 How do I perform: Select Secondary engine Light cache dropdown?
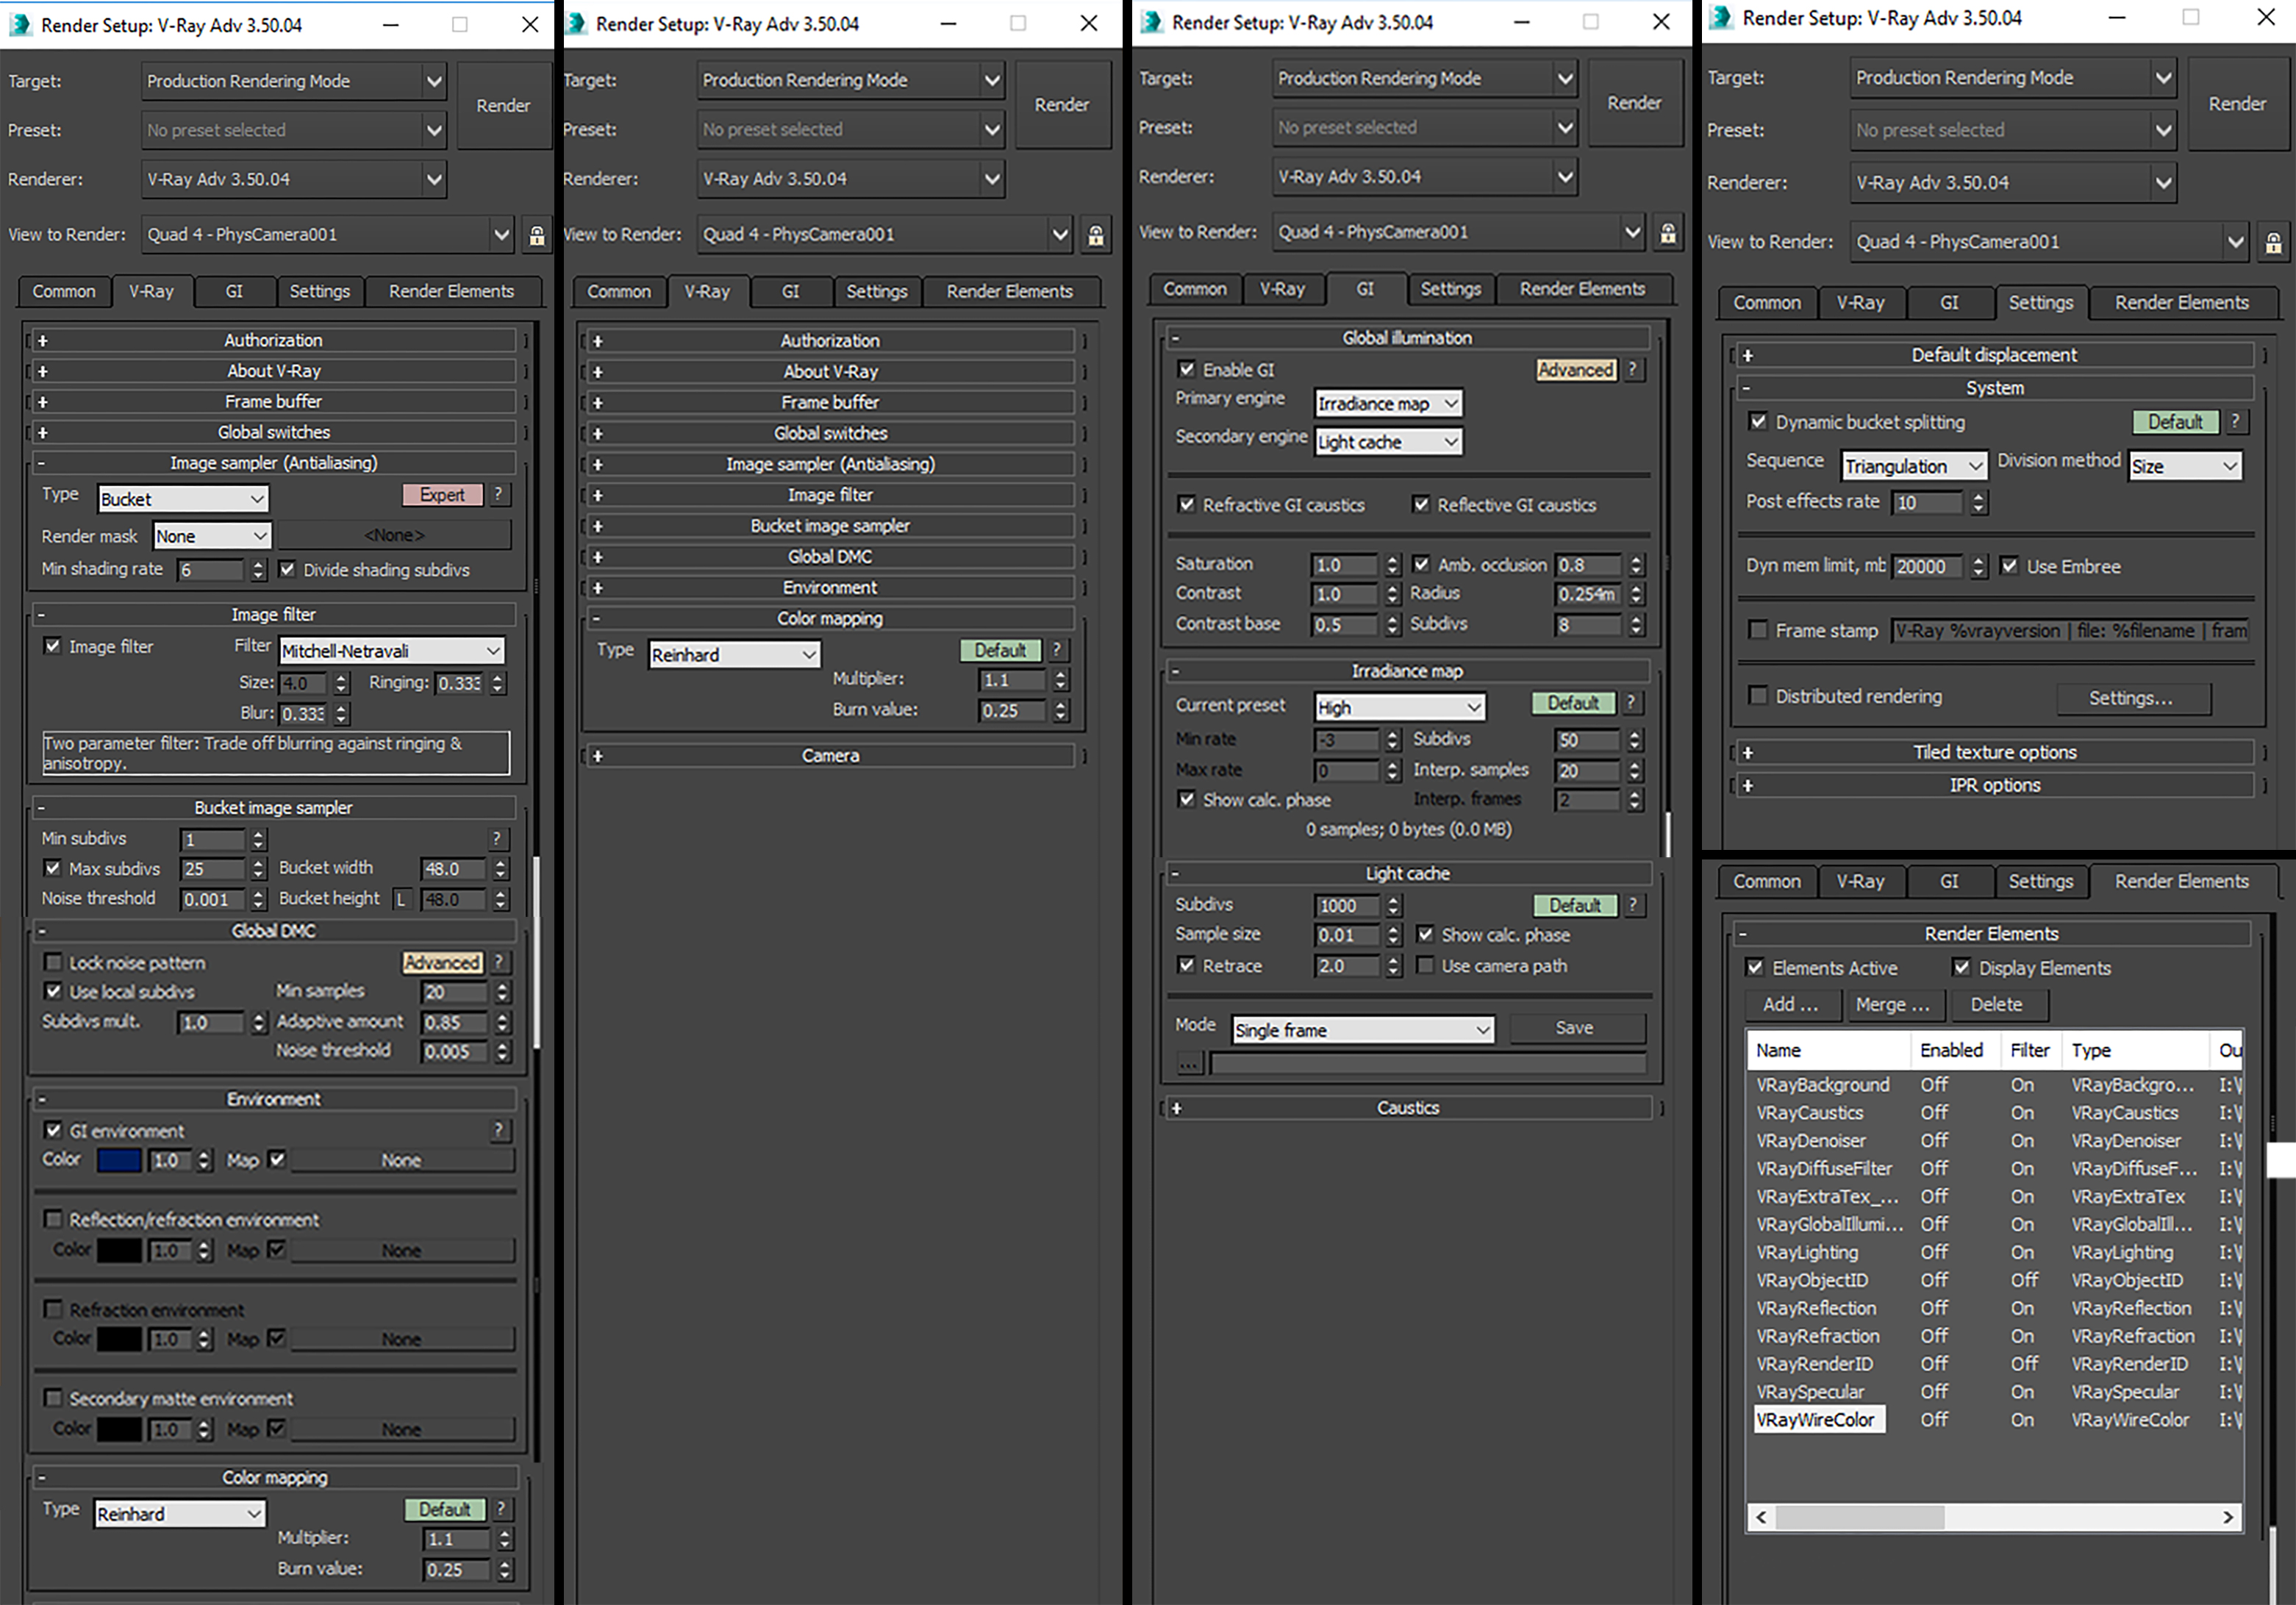pos(1389,440)
